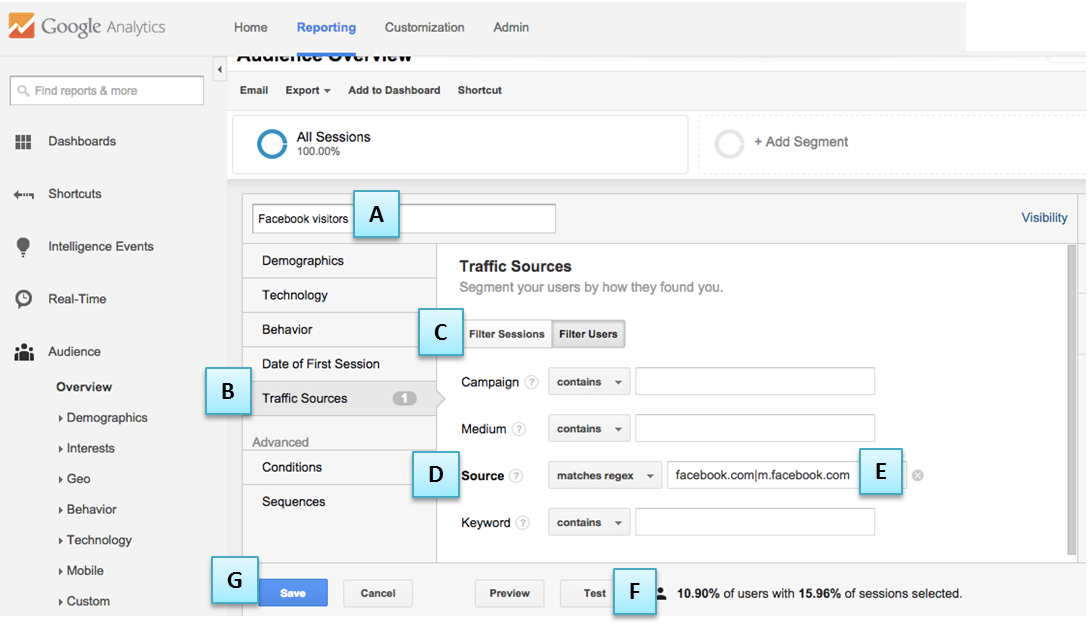Click the Add Segment empty circle icon
This screenshot has width=1088, height=632.
click(x=729, y=144)
